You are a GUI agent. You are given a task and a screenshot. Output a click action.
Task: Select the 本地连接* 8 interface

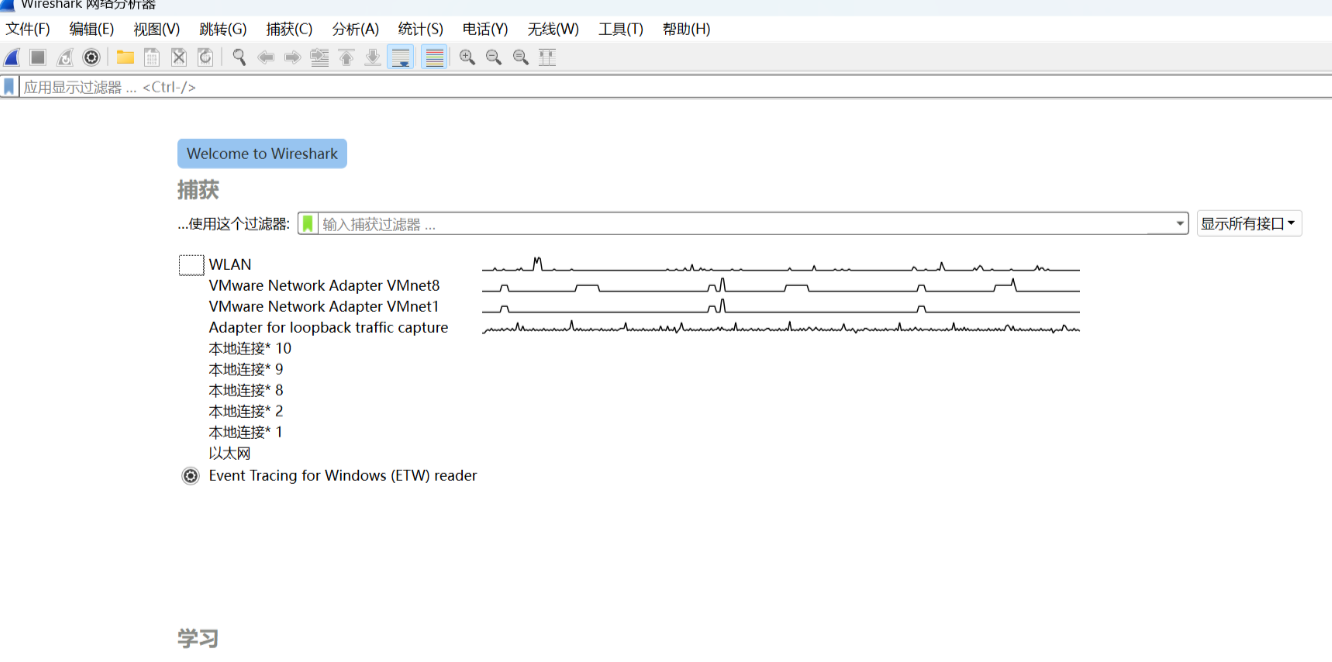(x=246, y=391)
